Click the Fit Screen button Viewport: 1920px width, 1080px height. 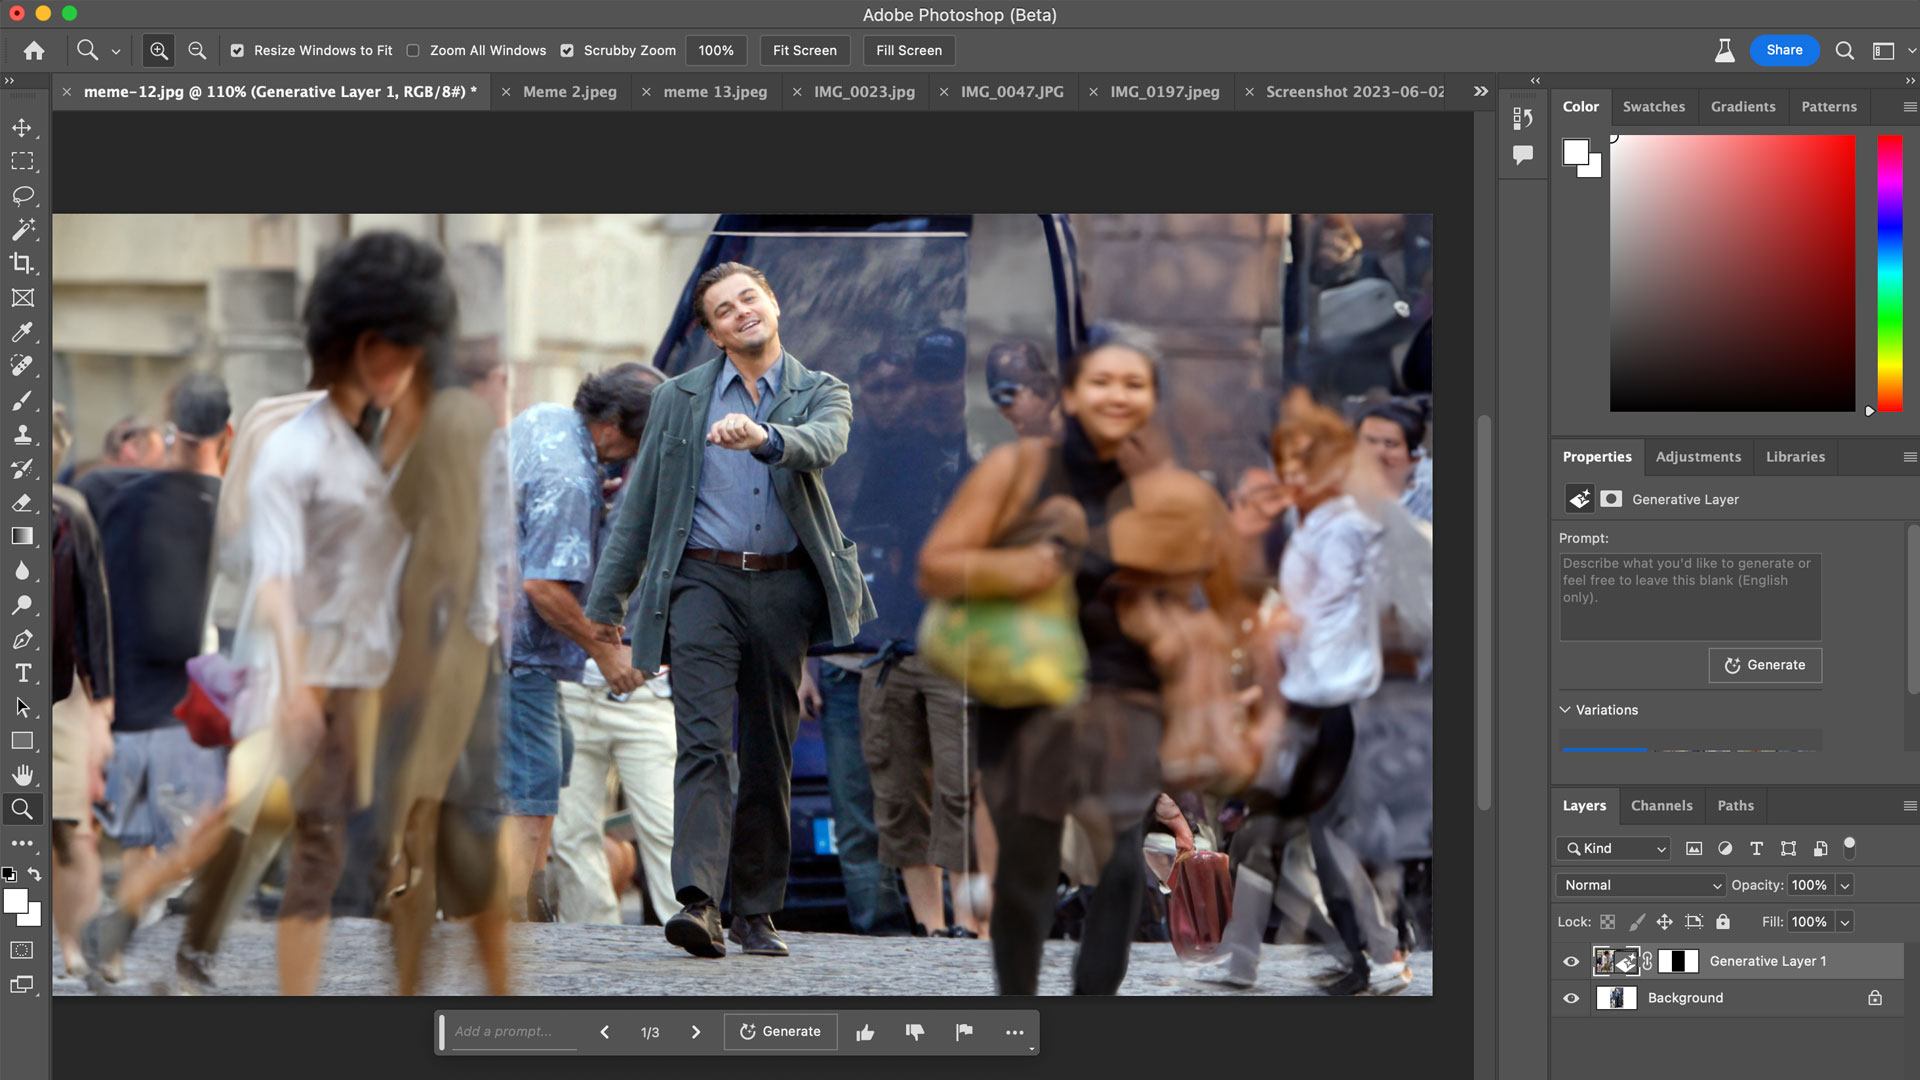pyautogui.click(x=806, y=50)
